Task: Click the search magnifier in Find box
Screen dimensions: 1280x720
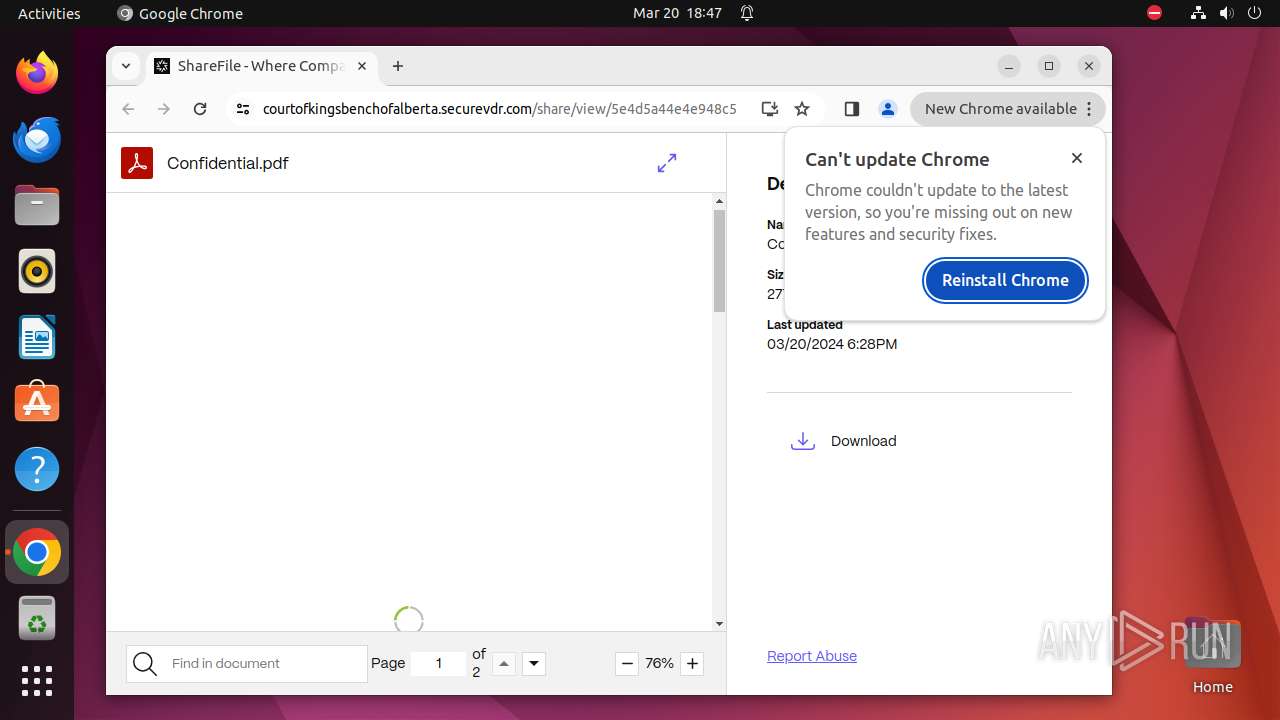Action: 145,664
